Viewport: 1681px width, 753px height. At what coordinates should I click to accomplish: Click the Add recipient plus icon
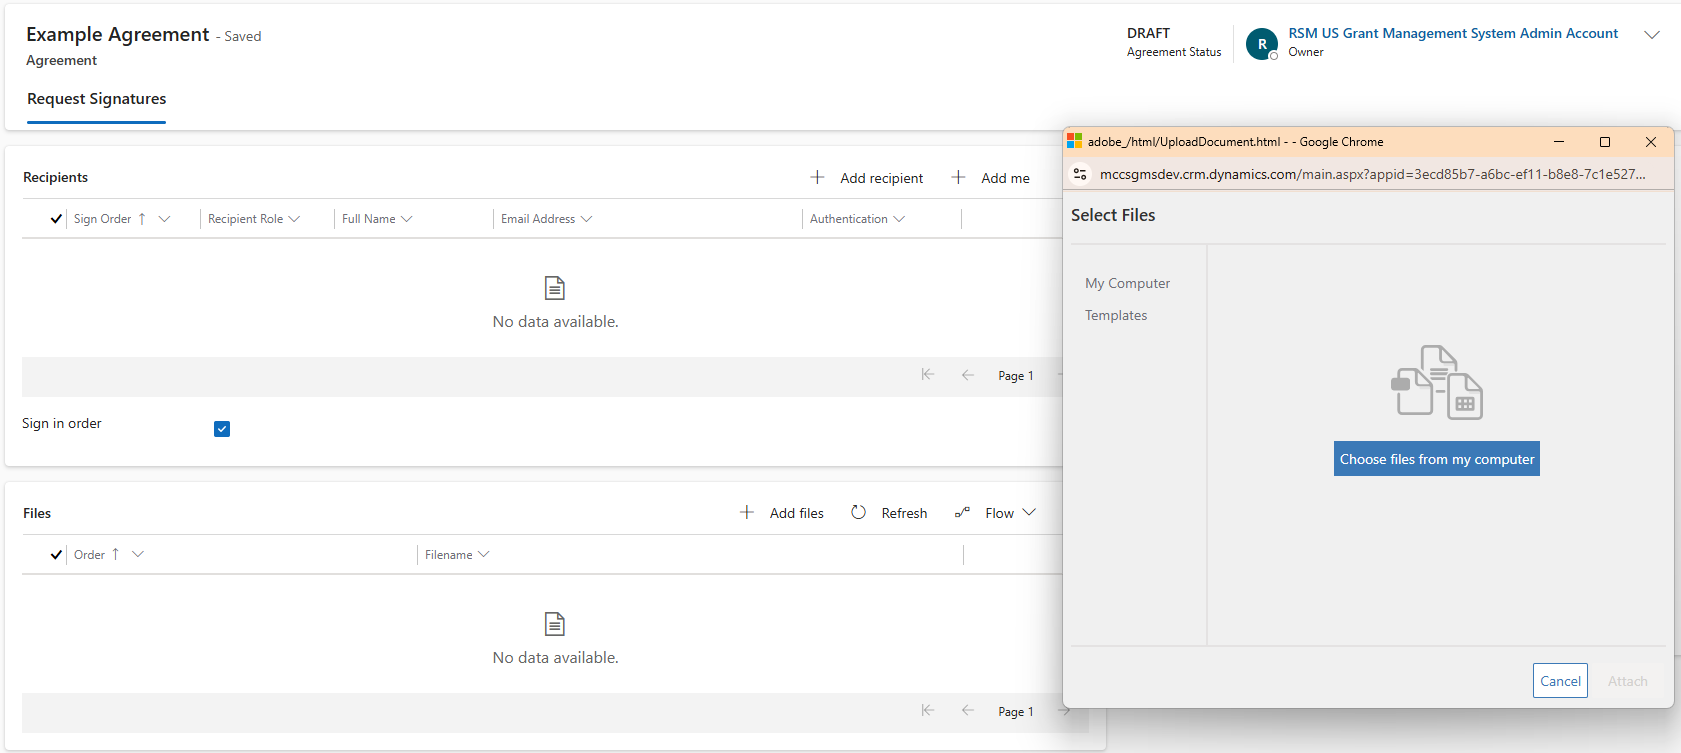pos(817,177)
